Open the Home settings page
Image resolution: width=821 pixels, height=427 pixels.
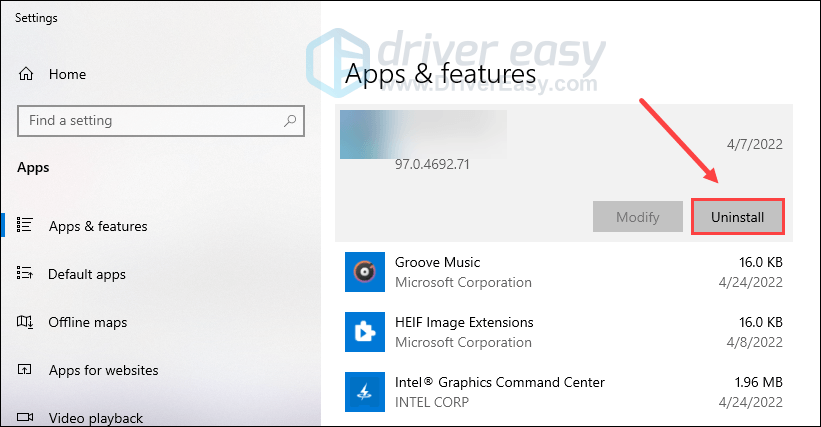(67, 74)
